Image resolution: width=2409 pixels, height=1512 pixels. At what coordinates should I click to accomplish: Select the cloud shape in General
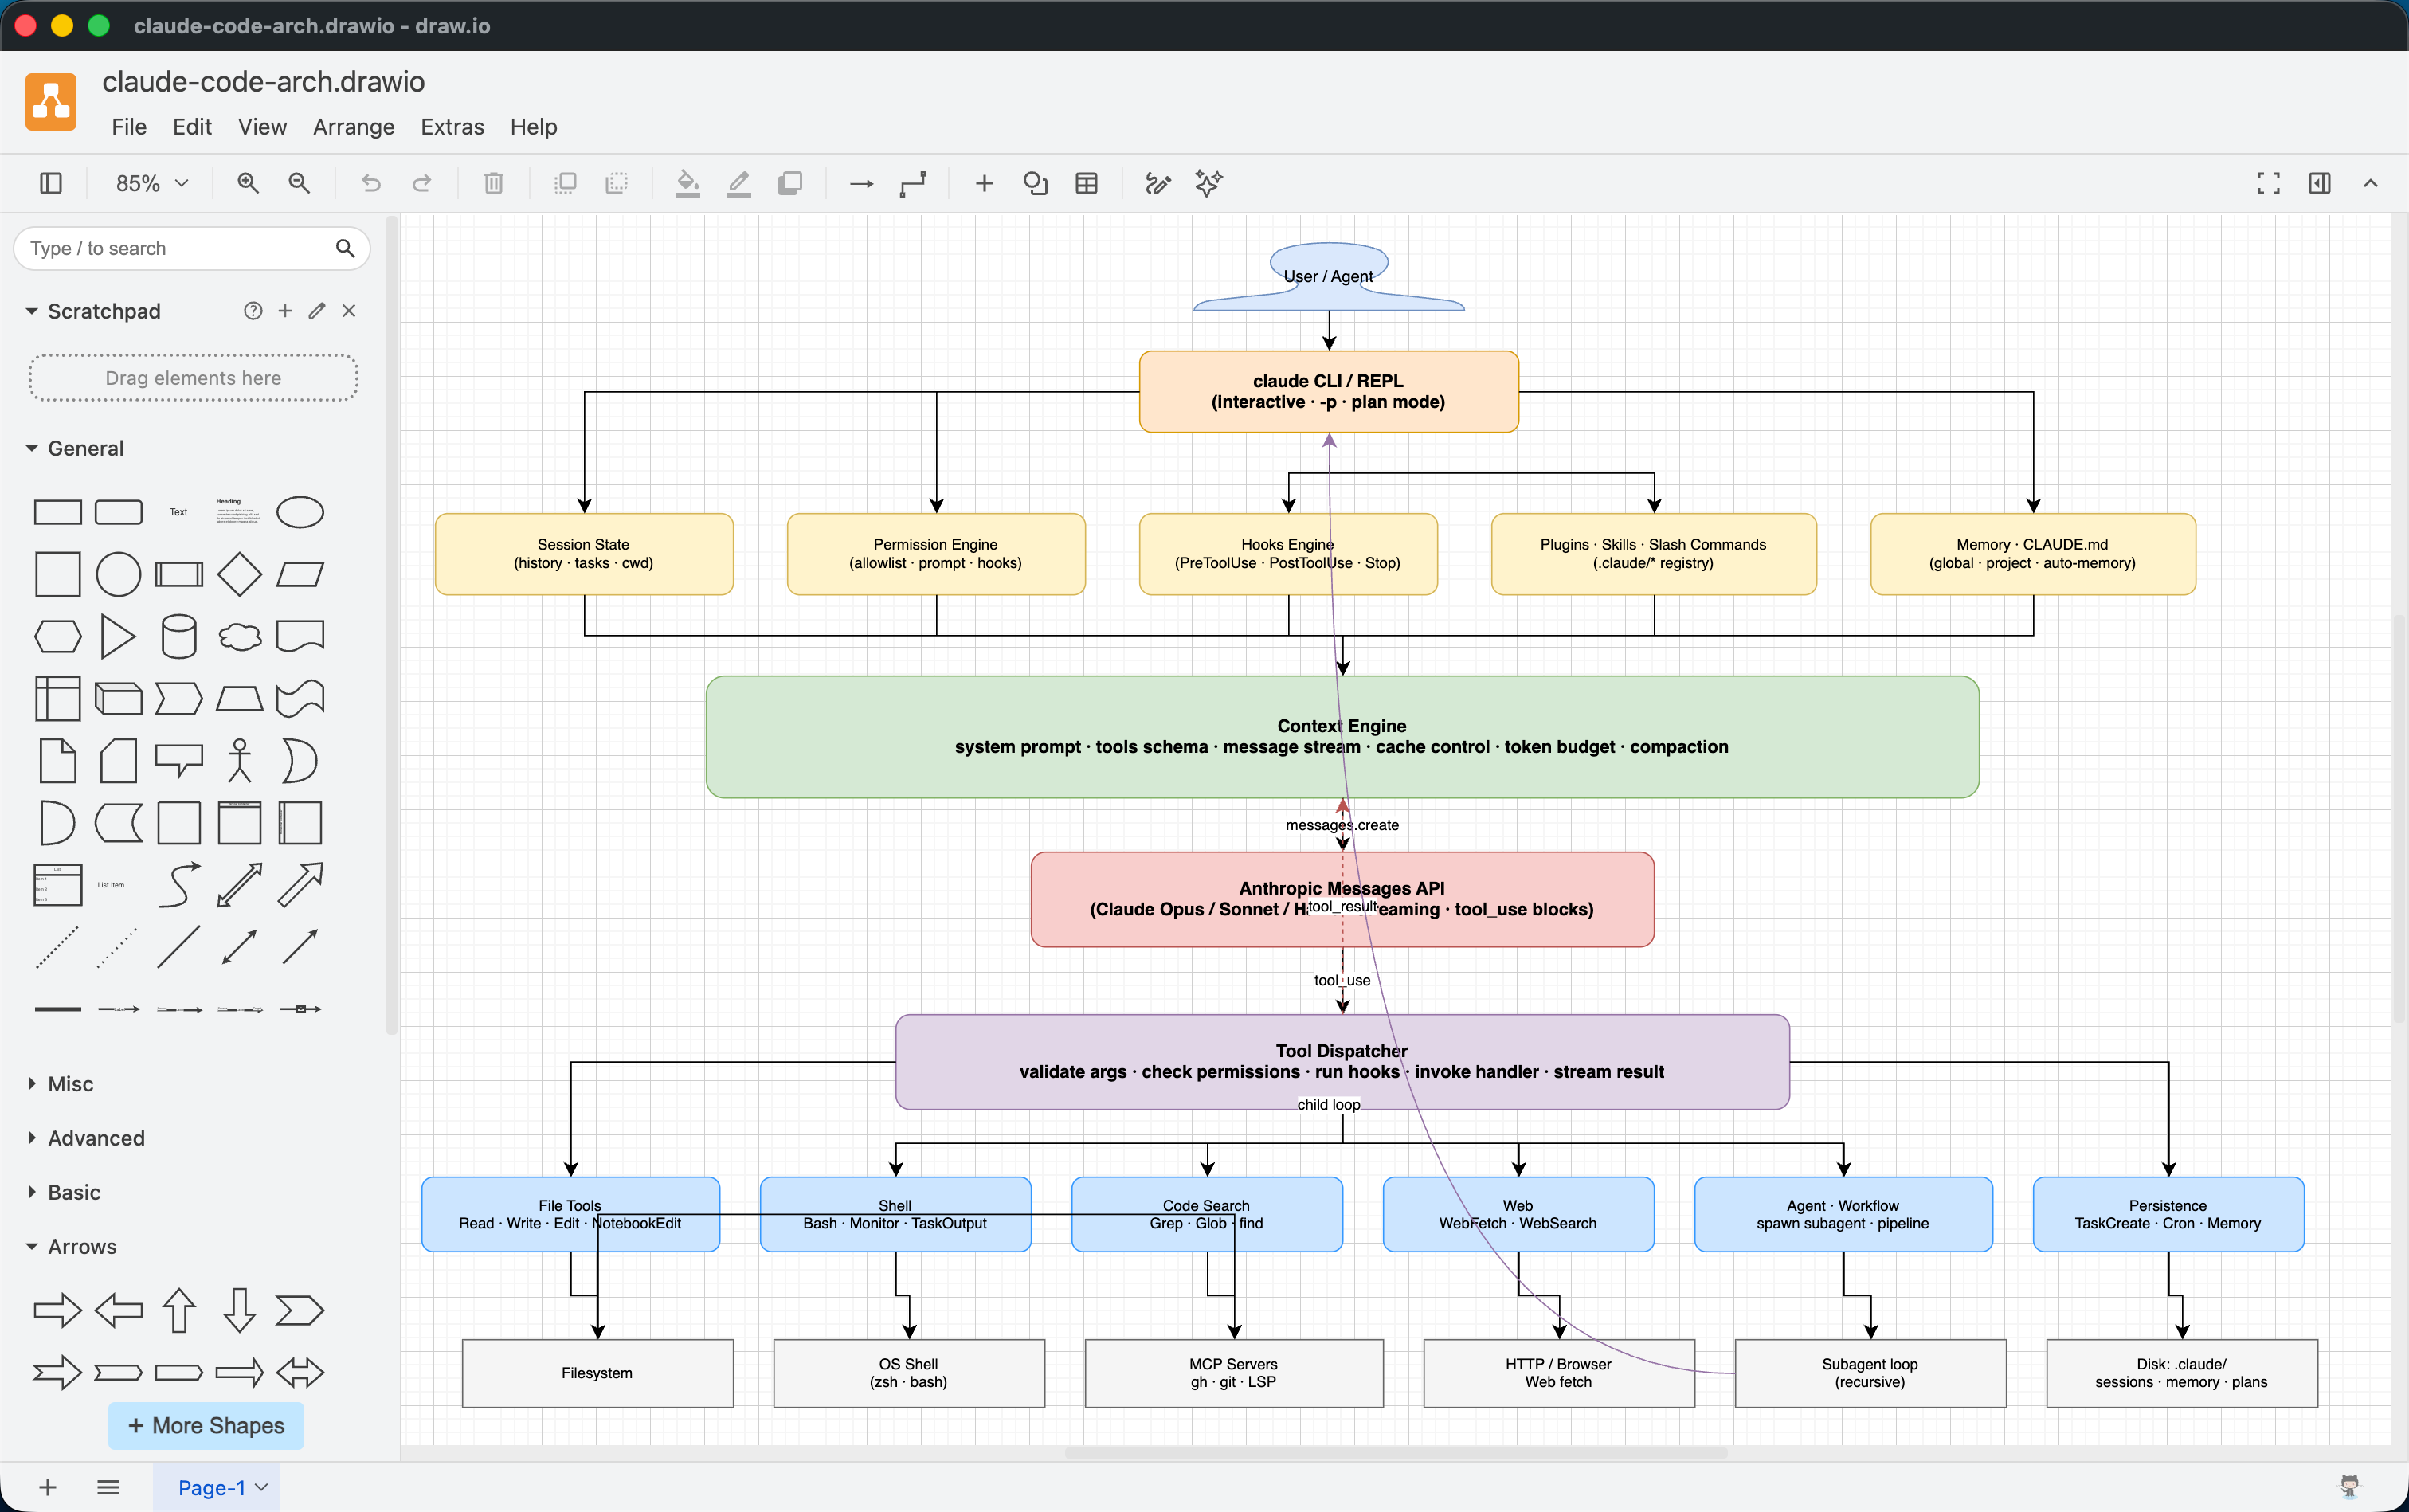coord(240,636)
